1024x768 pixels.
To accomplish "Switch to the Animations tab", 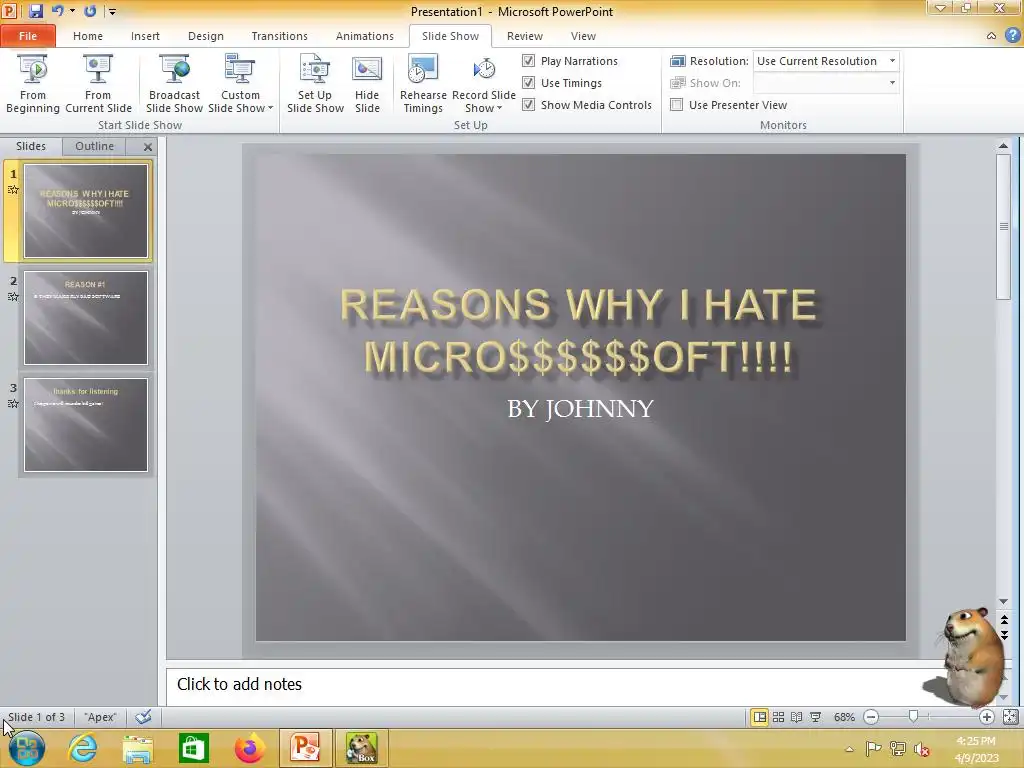I will [x=364, y=36].
